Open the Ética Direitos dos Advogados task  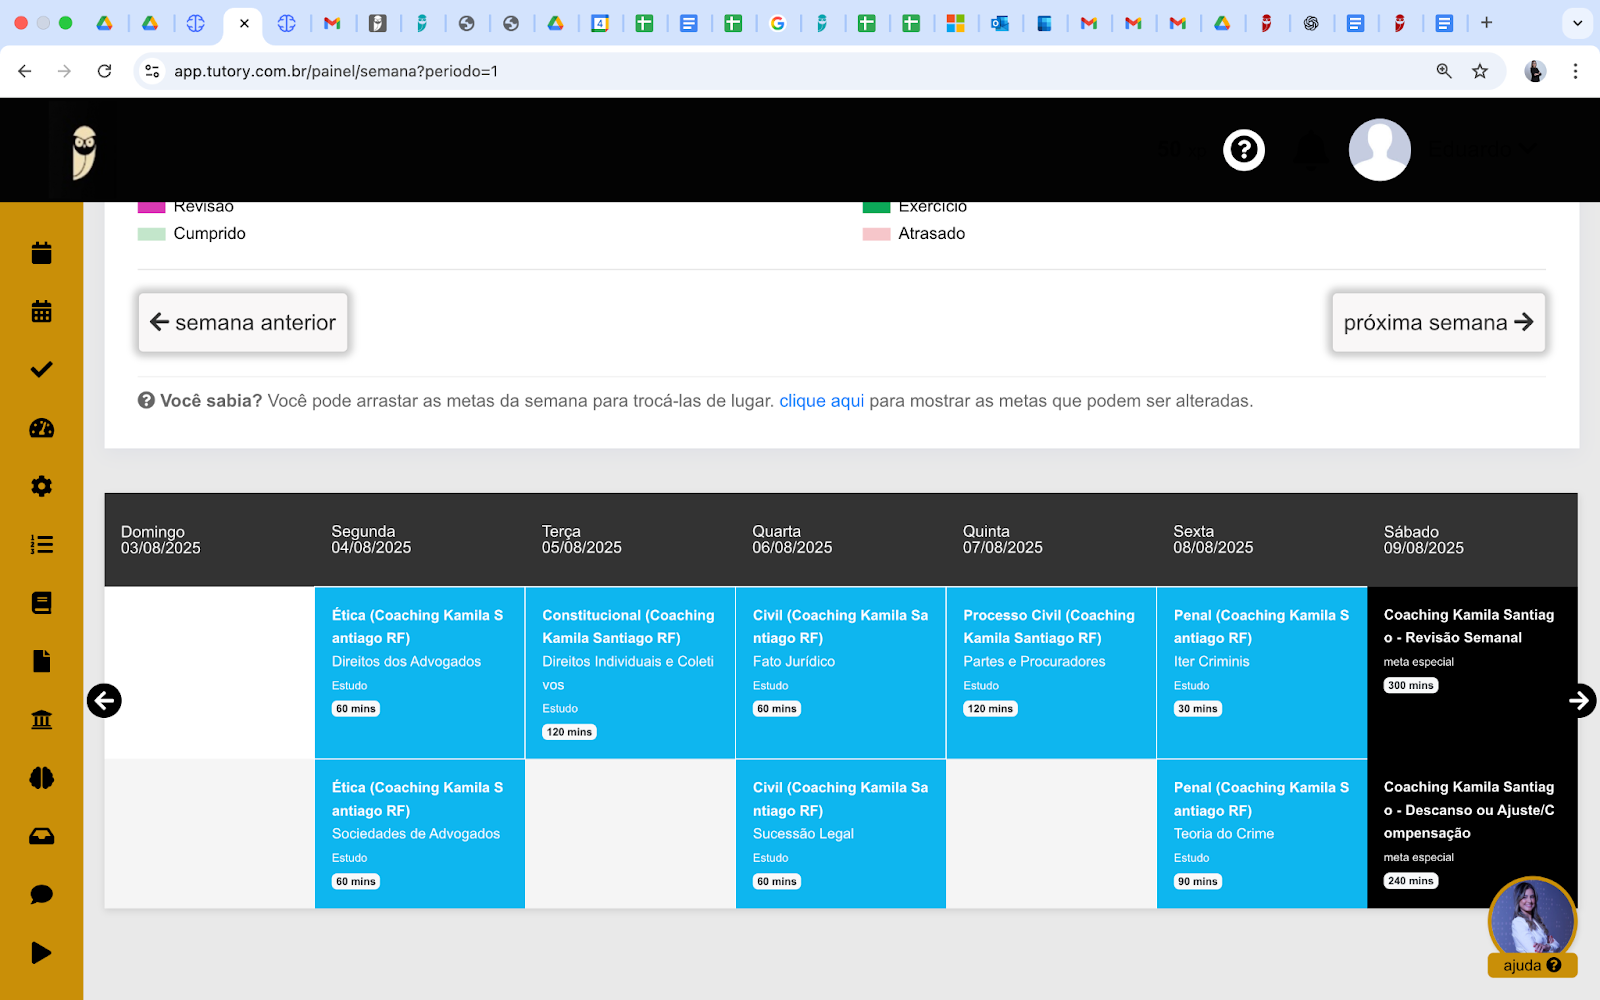(420, 672)
